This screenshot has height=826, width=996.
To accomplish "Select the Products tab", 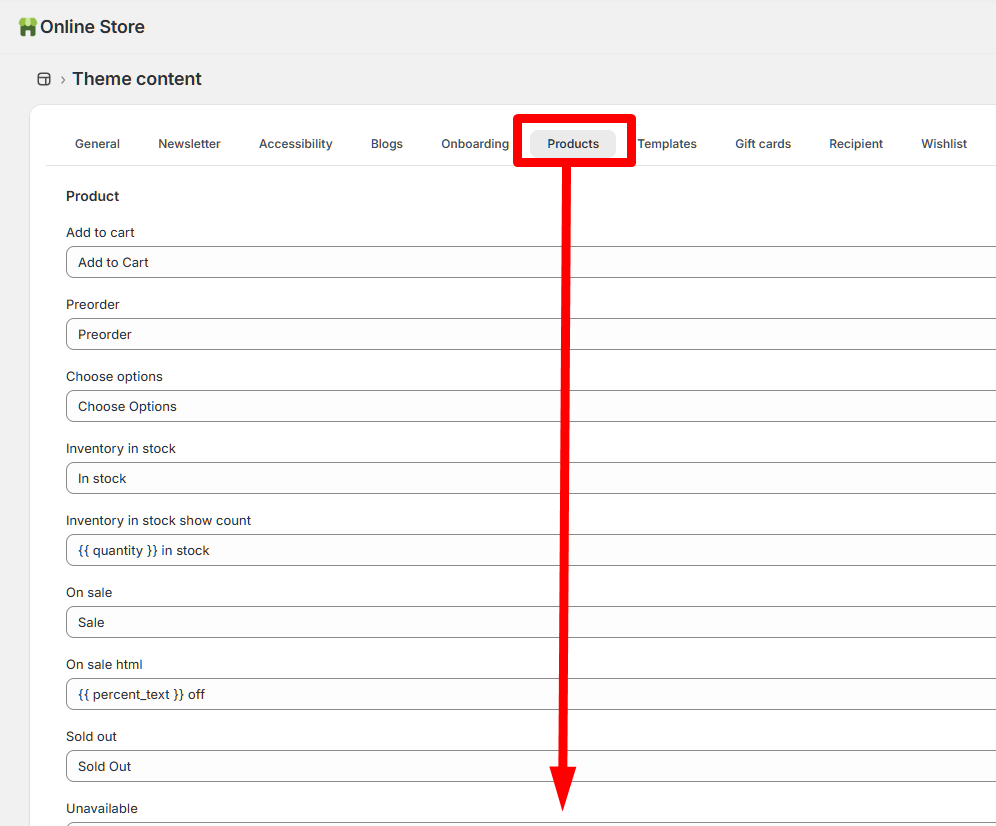I will (573, 144).
